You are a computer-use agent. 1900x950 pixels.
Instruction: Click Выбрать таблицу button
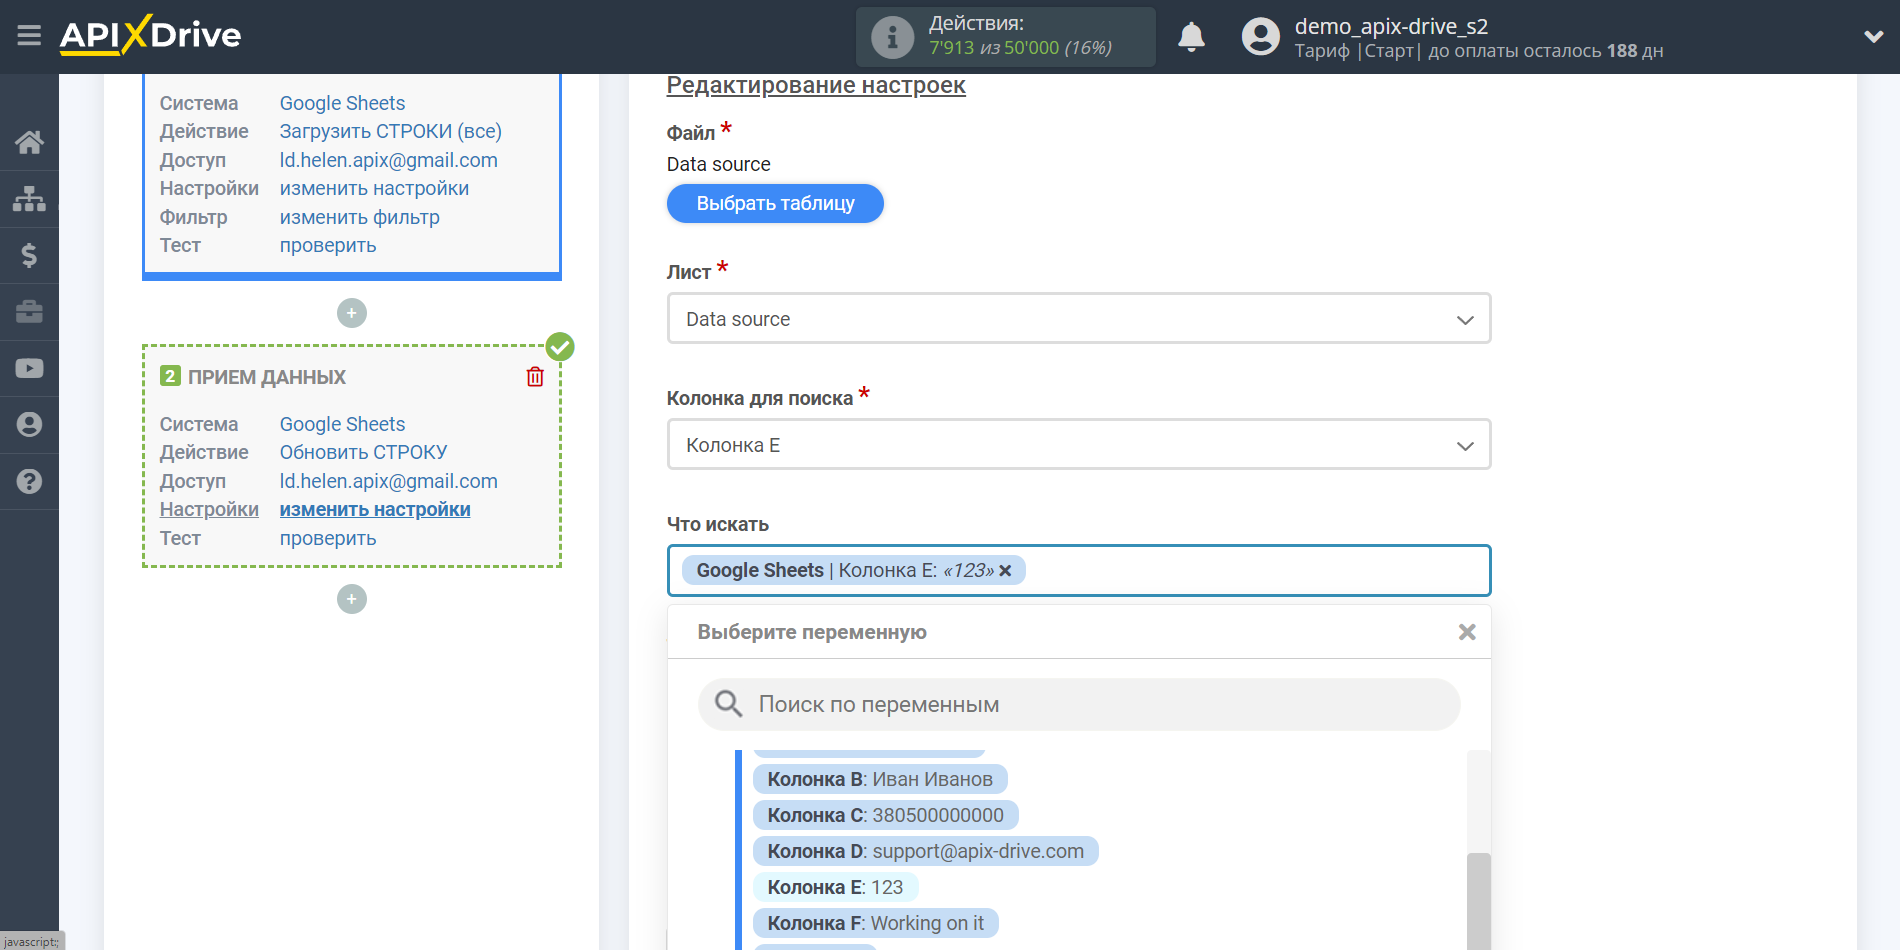[x=775, y=204]
